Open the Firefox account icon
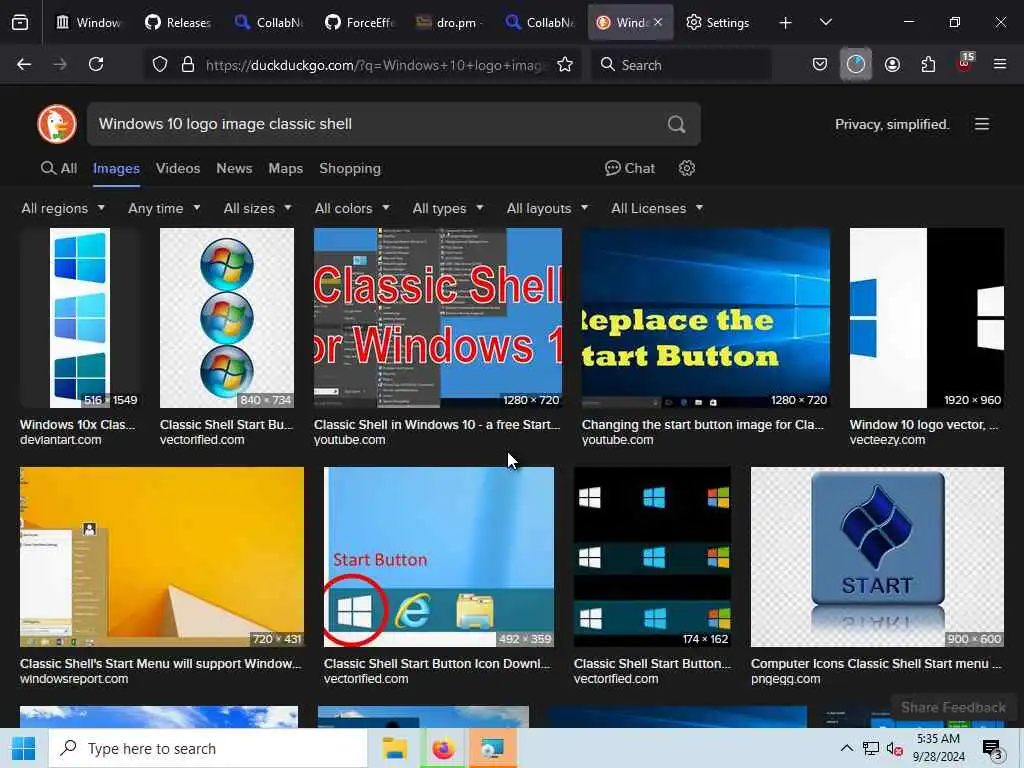The width and height of the screenshot is (1024, 768). click(x=892, y=64)
